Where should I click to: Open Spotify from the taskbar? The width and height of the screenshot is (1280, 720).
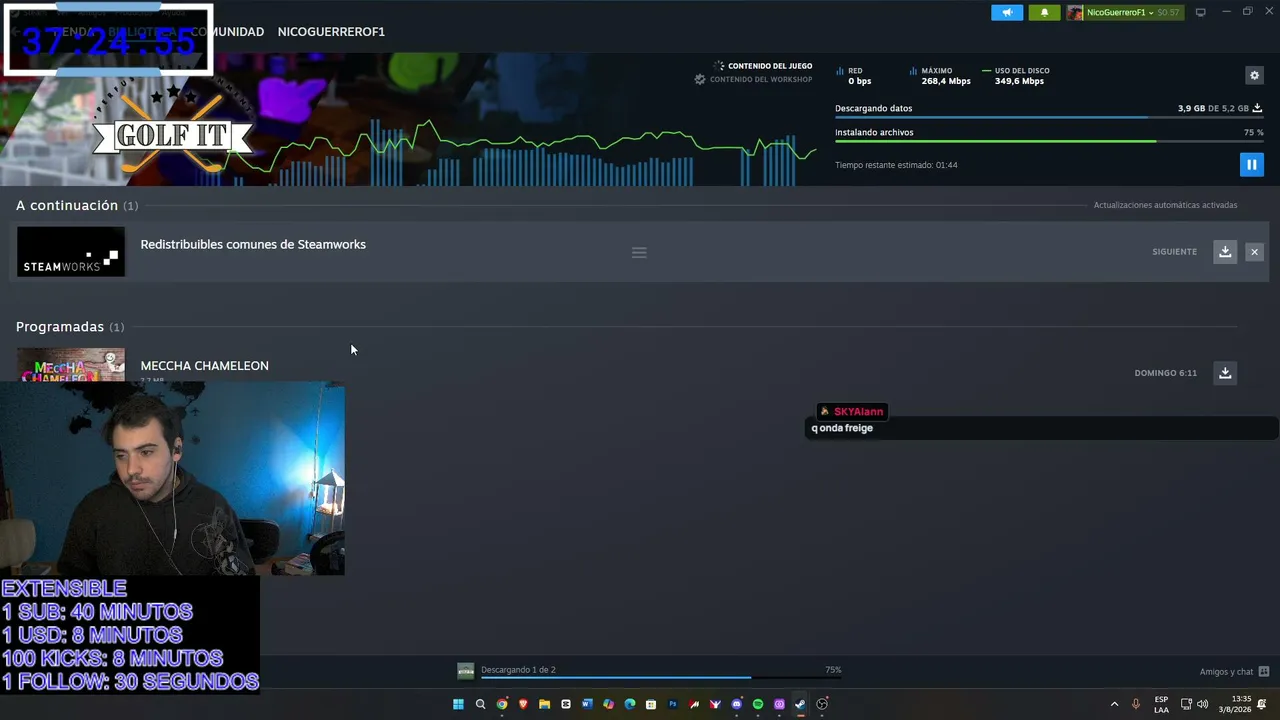coord(758,704)
